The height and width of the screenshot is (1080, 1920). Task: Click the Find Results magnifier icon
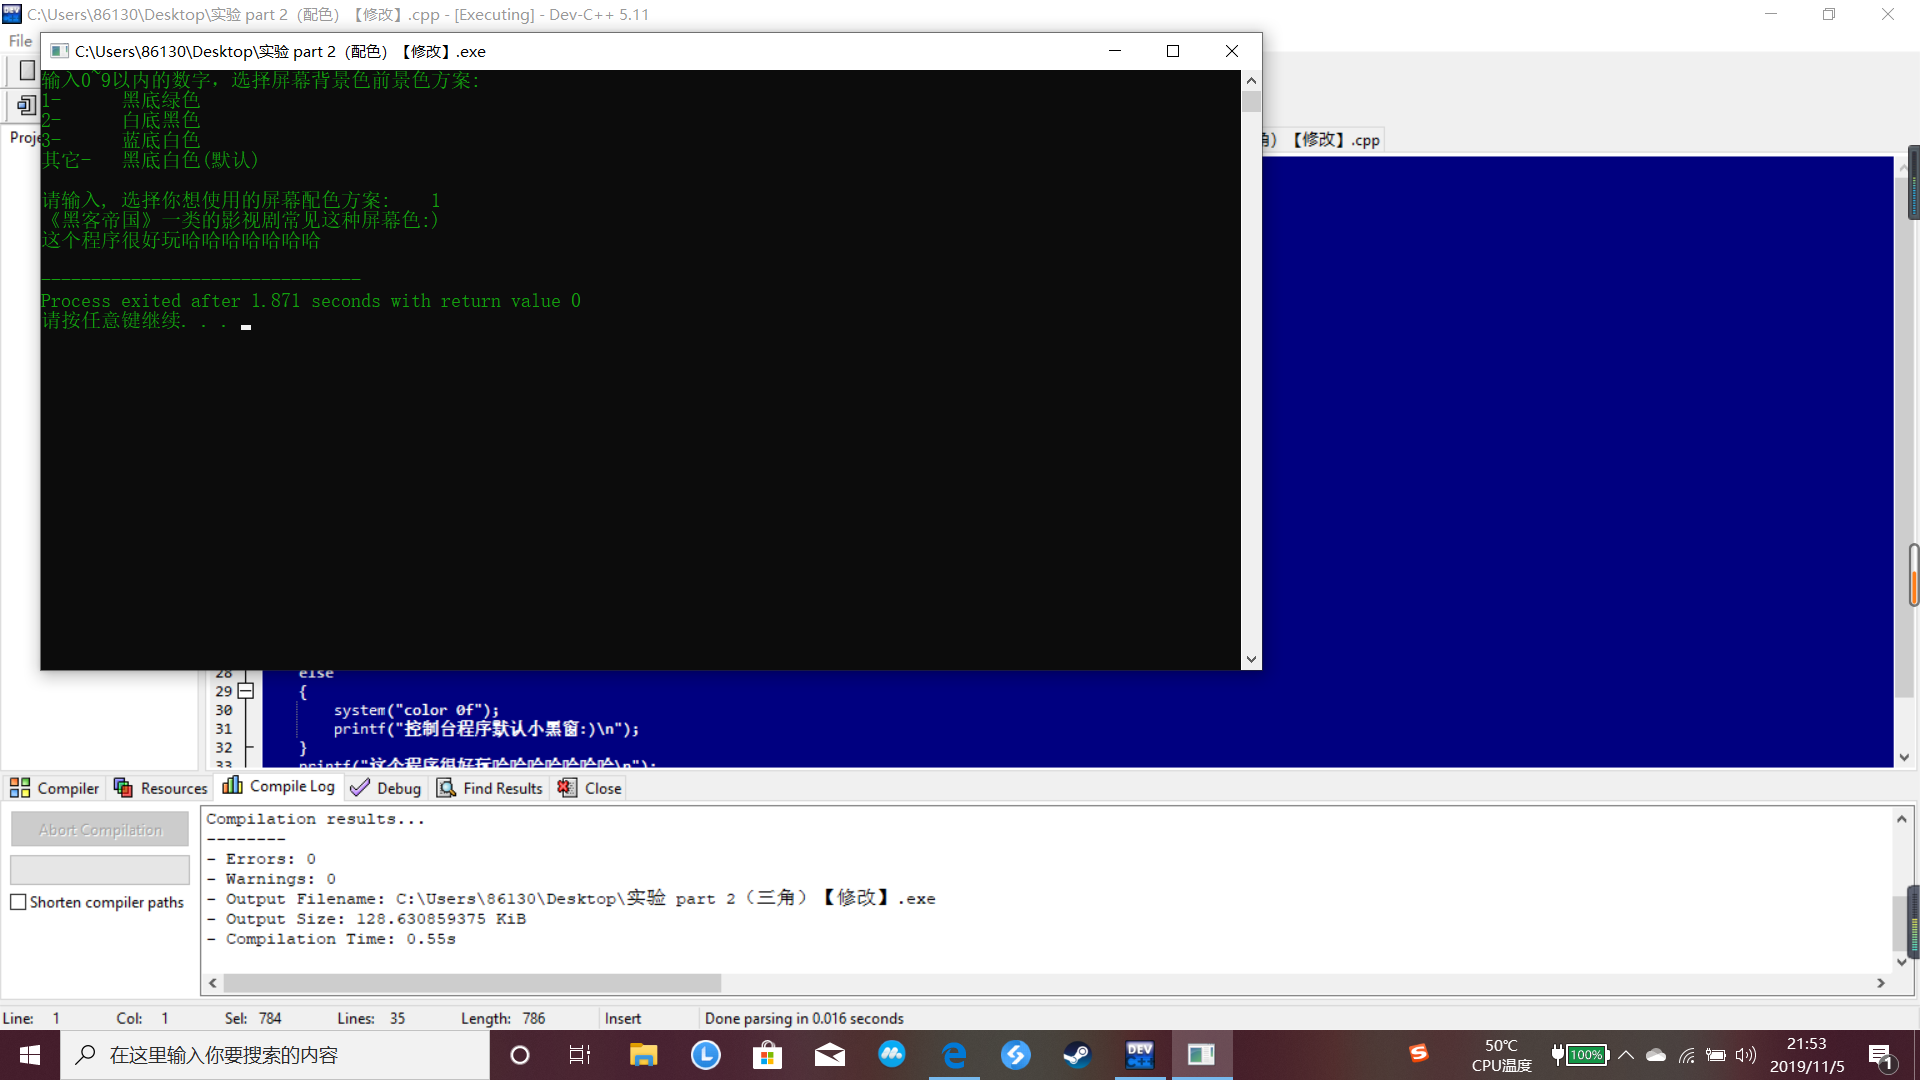[x=446, y=788]
